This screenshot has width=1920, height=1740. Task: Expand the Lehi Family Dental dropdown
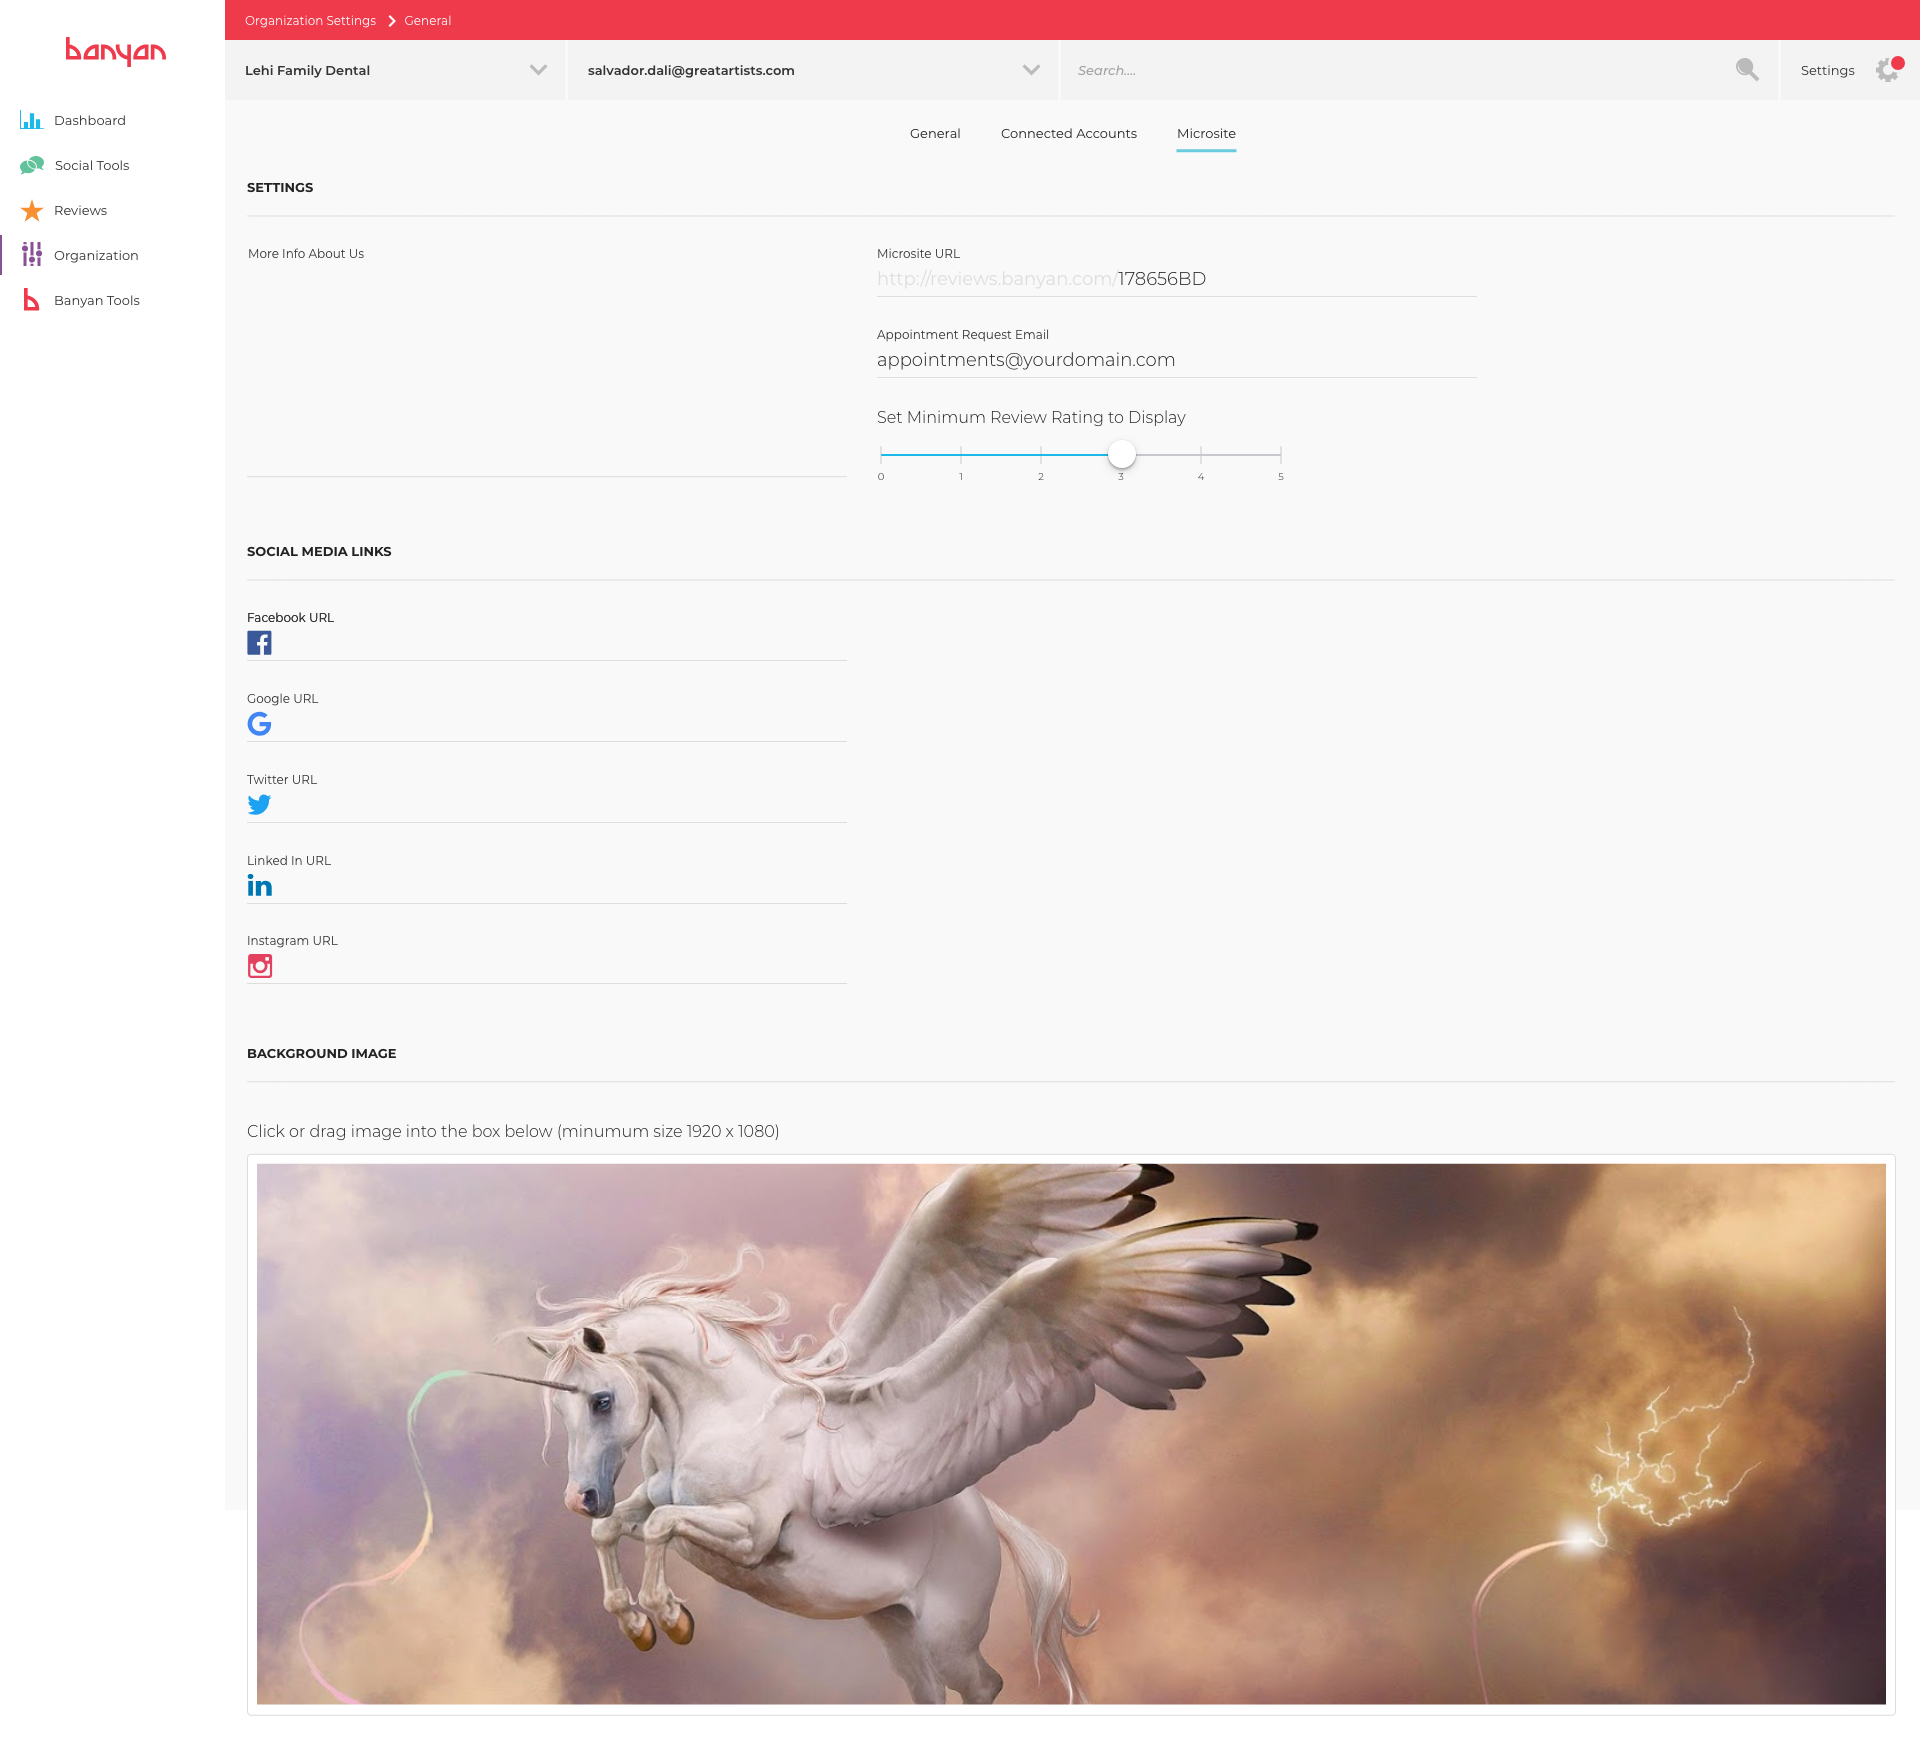(538, 70)
